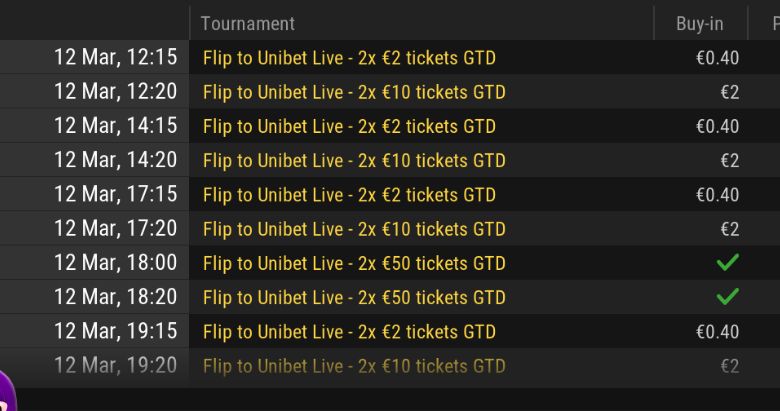The width and height of the screenshot is (780, 411).
Task: Open the 14:15 Flip €2 tickets tournament
Action: (349, 126)
